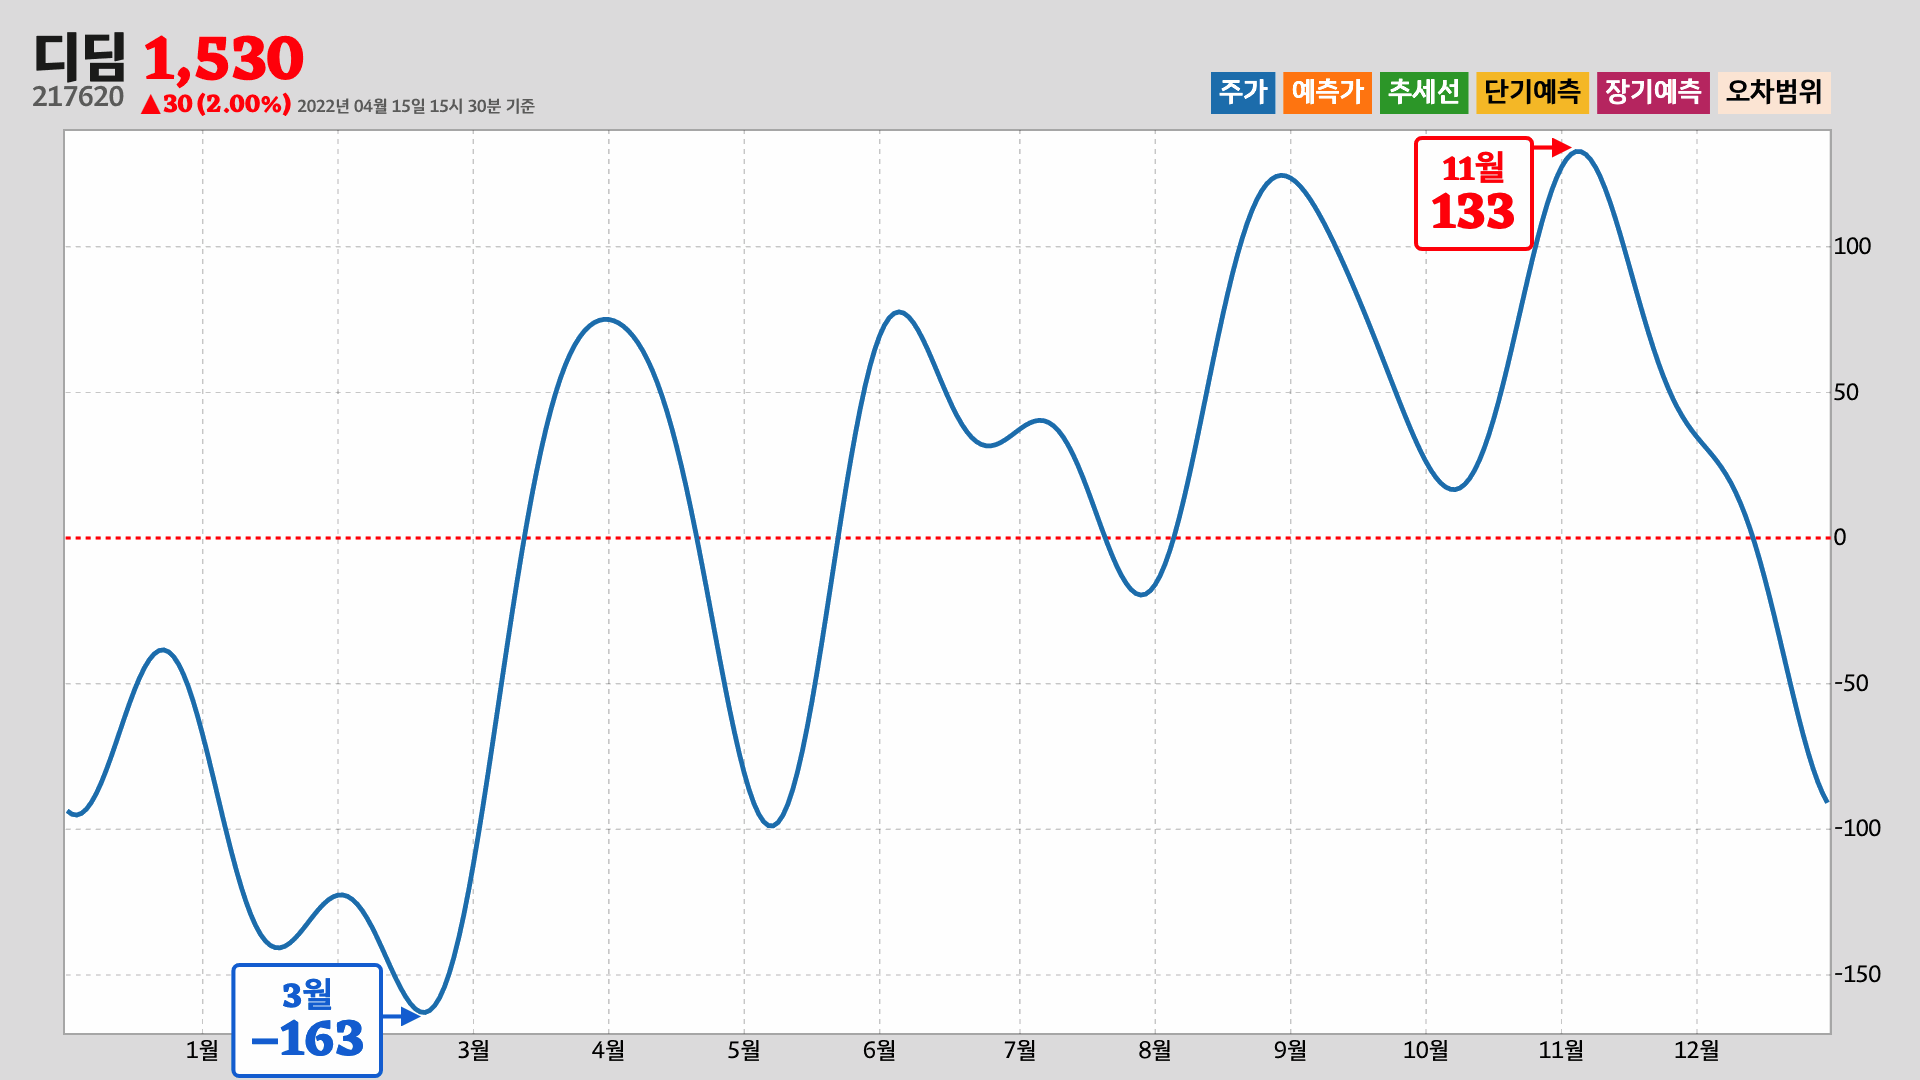The width and height of the screenshot is (1920, 1080).
Task: Click the 9월 x-axis label
Action: pos(1289,1050)
